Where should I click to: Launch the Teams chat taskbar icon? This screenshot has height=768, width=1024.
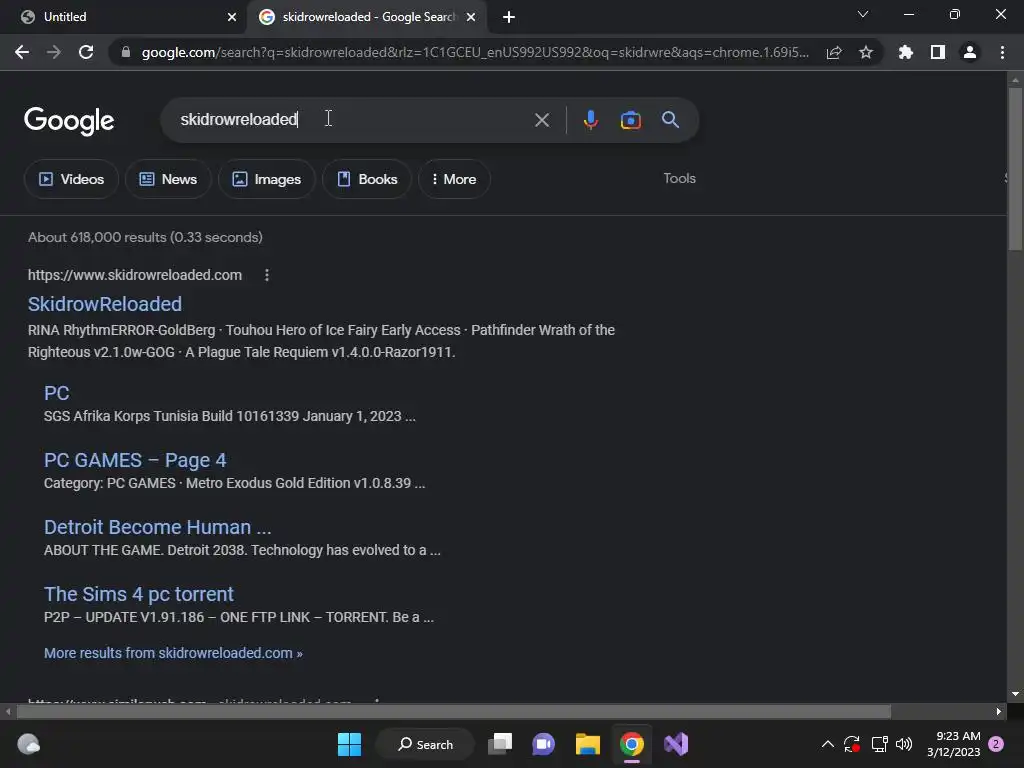[x=543, y=744]
